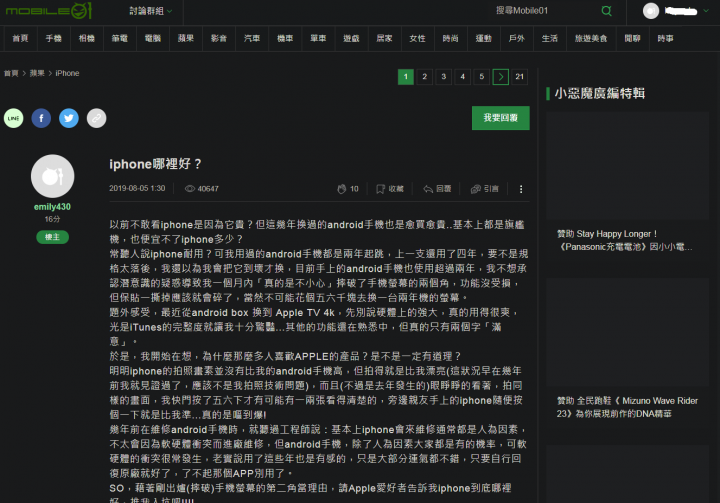The width and height of the screenshot is (720, 503).
Task: Click the 樓主 badge
Action: pos(52,237)
